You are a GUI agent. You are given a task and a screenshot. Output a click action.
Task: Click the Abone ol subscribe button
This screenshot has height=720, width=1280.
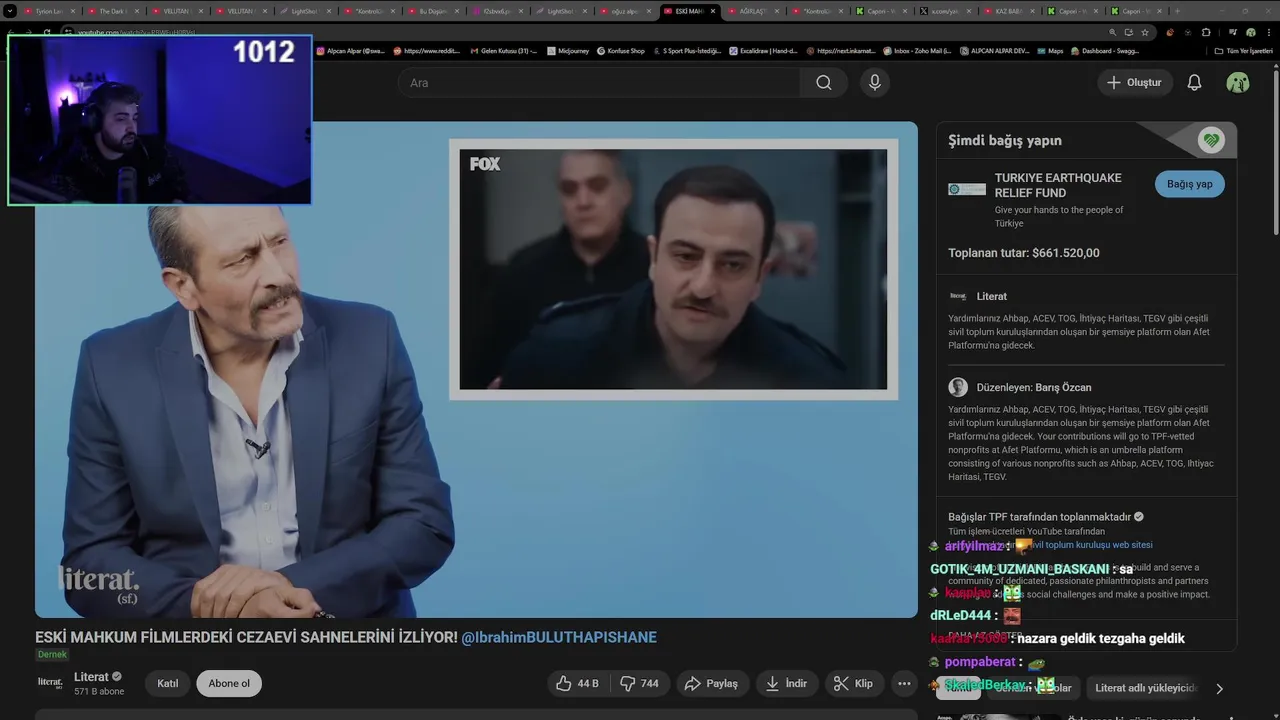point(229,684)
